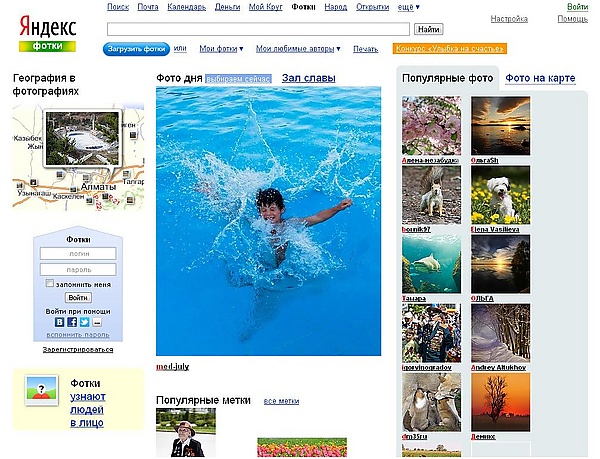Sign in with the VKontakte icon
Screen dimensions: 600x459
(59, 322)
